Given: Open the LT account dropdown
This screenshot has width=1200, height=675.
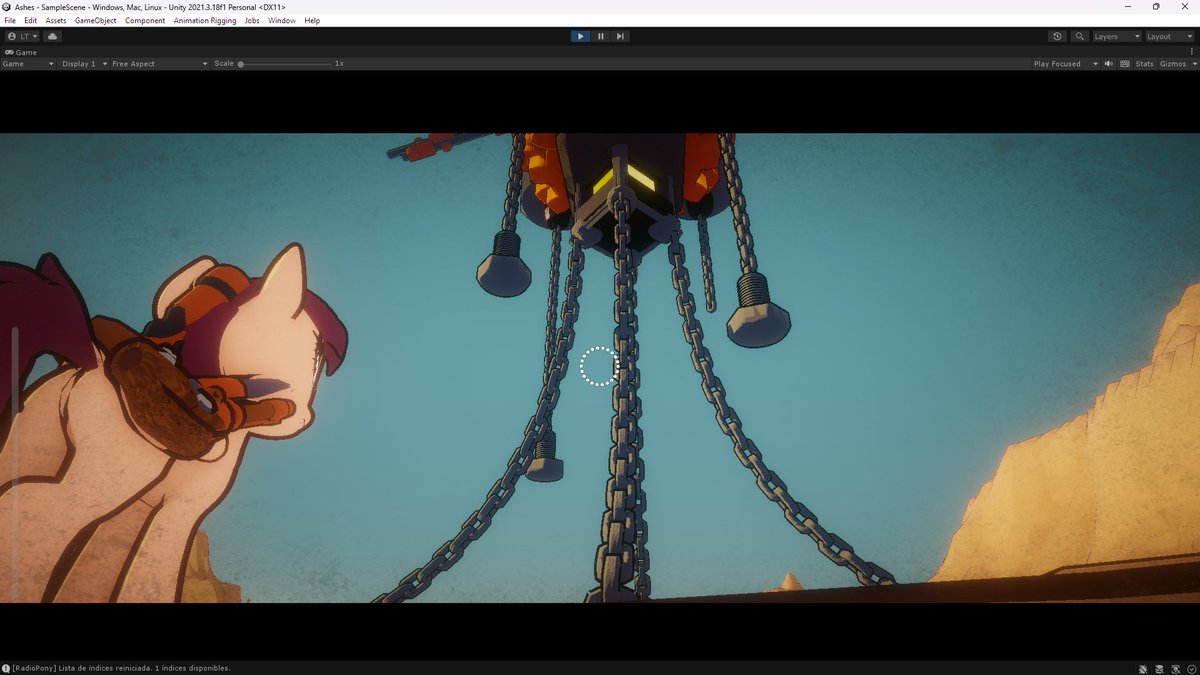Looking at the screenshot, I should pyautogui.click(x=22, y=36).
